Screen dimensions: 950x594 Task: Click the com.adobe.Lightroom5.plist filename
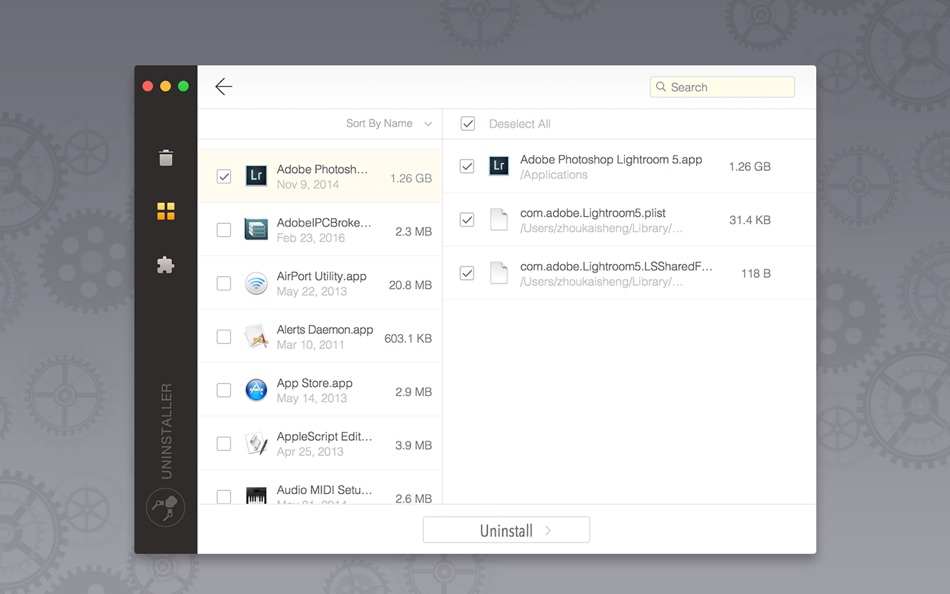[x=593, y=213]
